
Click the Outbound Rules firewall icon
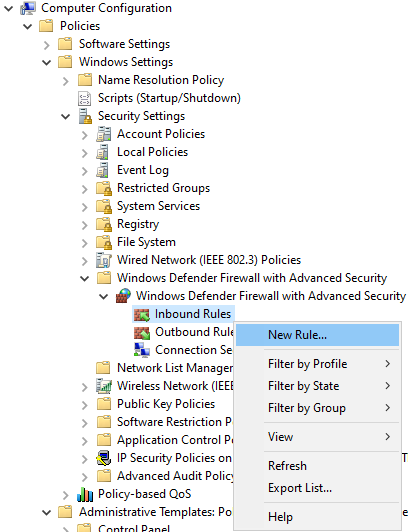tap(142, 332)
